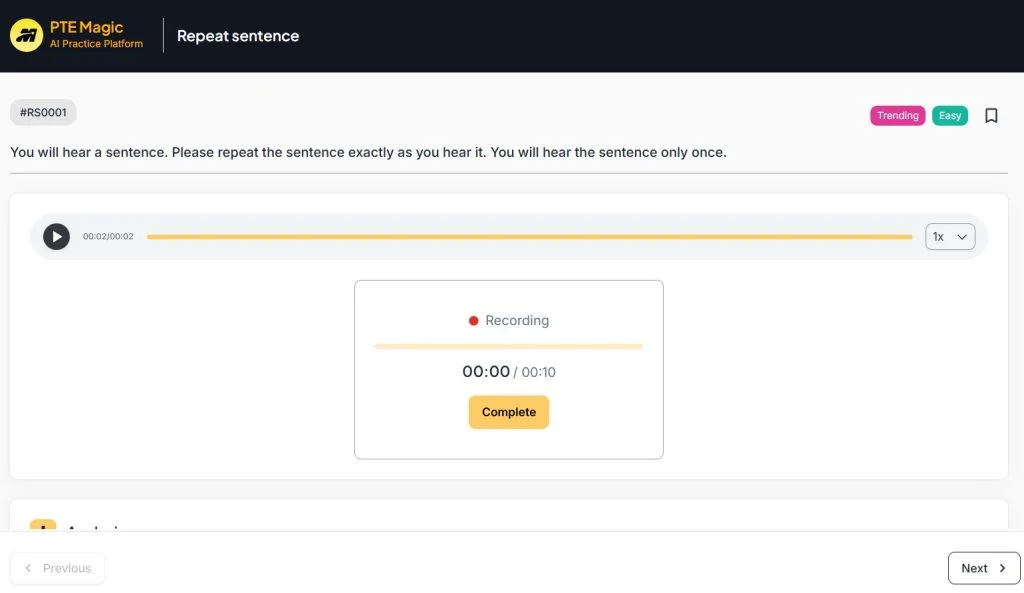Click the left chevron inside Previous
This screenshot has width=1024, height=593.
click(28, 568)
